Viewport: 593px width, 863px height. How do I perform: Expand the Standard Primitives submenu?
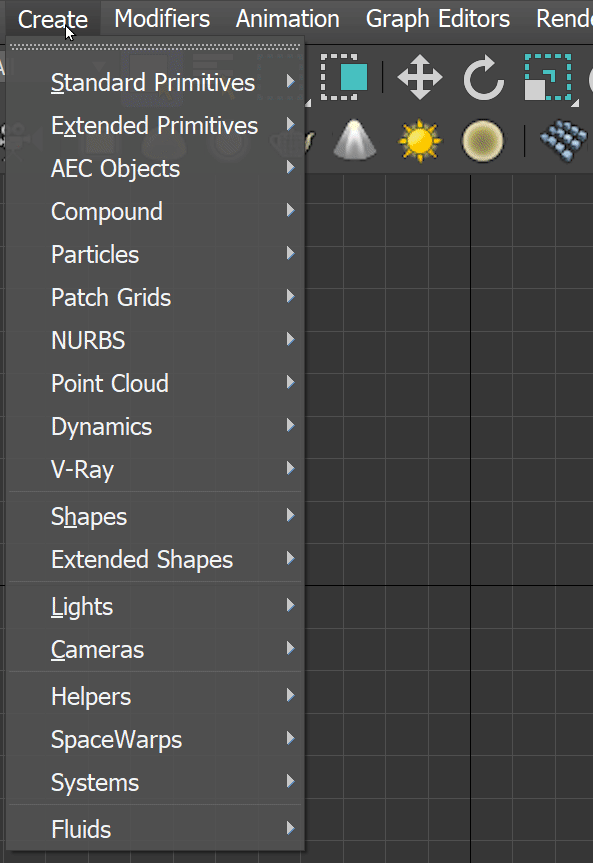pos(152,83)
